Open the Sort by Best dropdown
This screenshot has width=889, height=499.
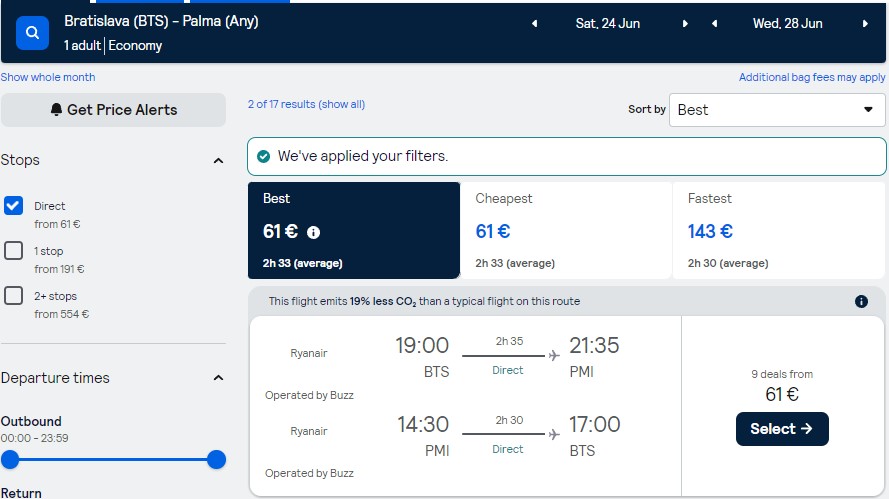tap(777, 110)
